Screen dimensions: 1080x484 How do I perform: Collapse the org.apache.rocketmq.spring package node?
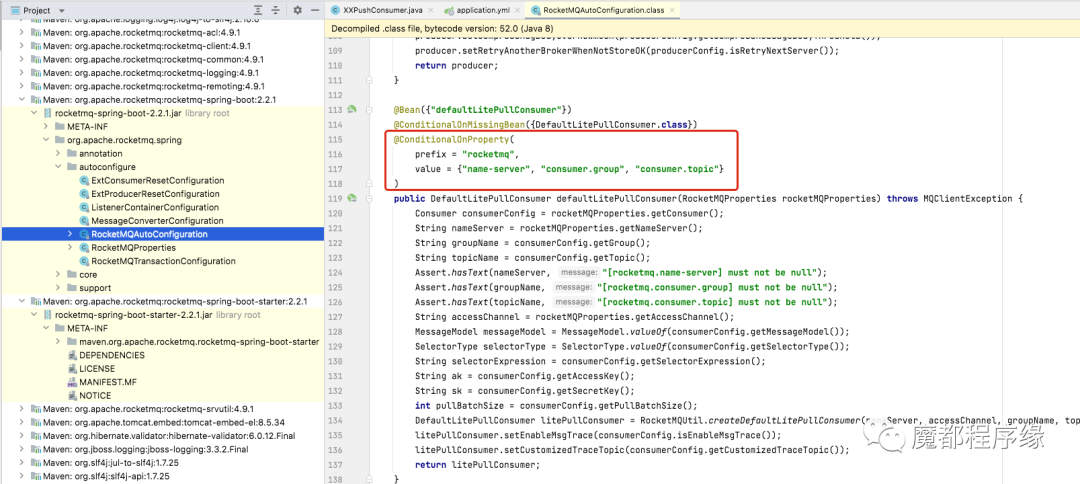[46, 140]
